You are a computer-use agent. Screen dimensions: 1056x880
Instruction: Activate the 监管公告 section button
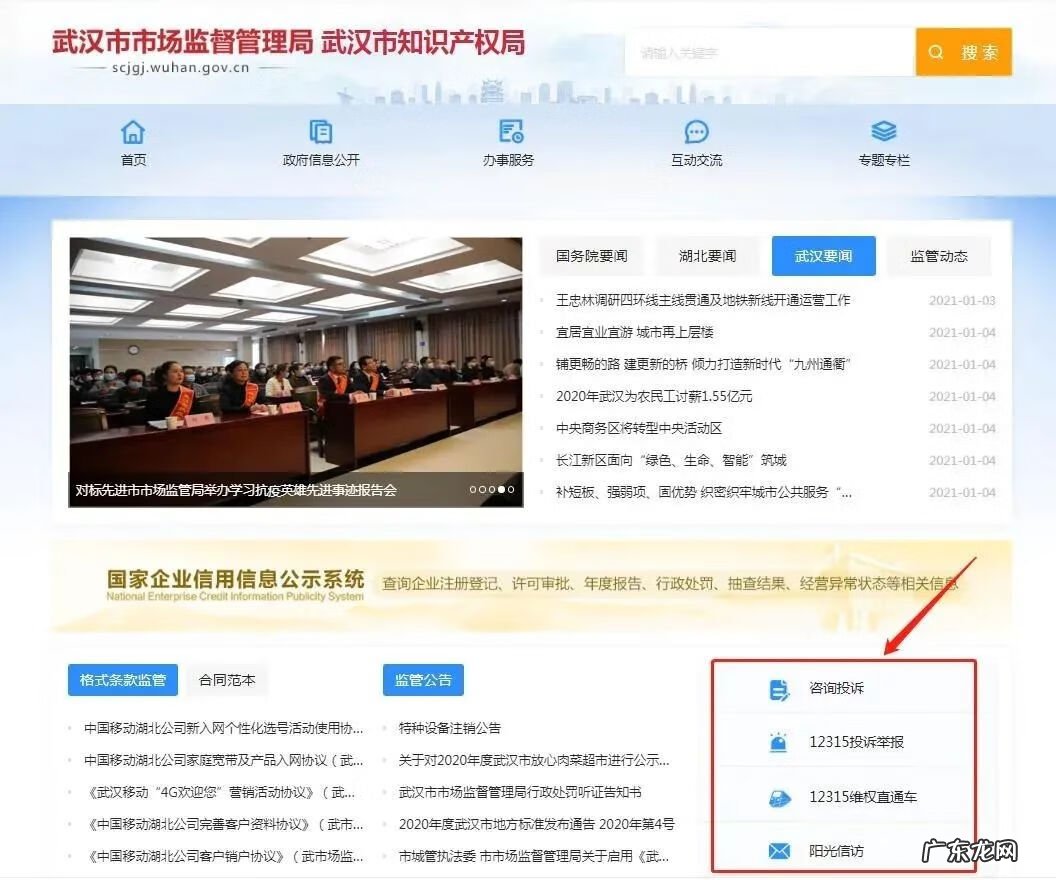click(421, 680)
